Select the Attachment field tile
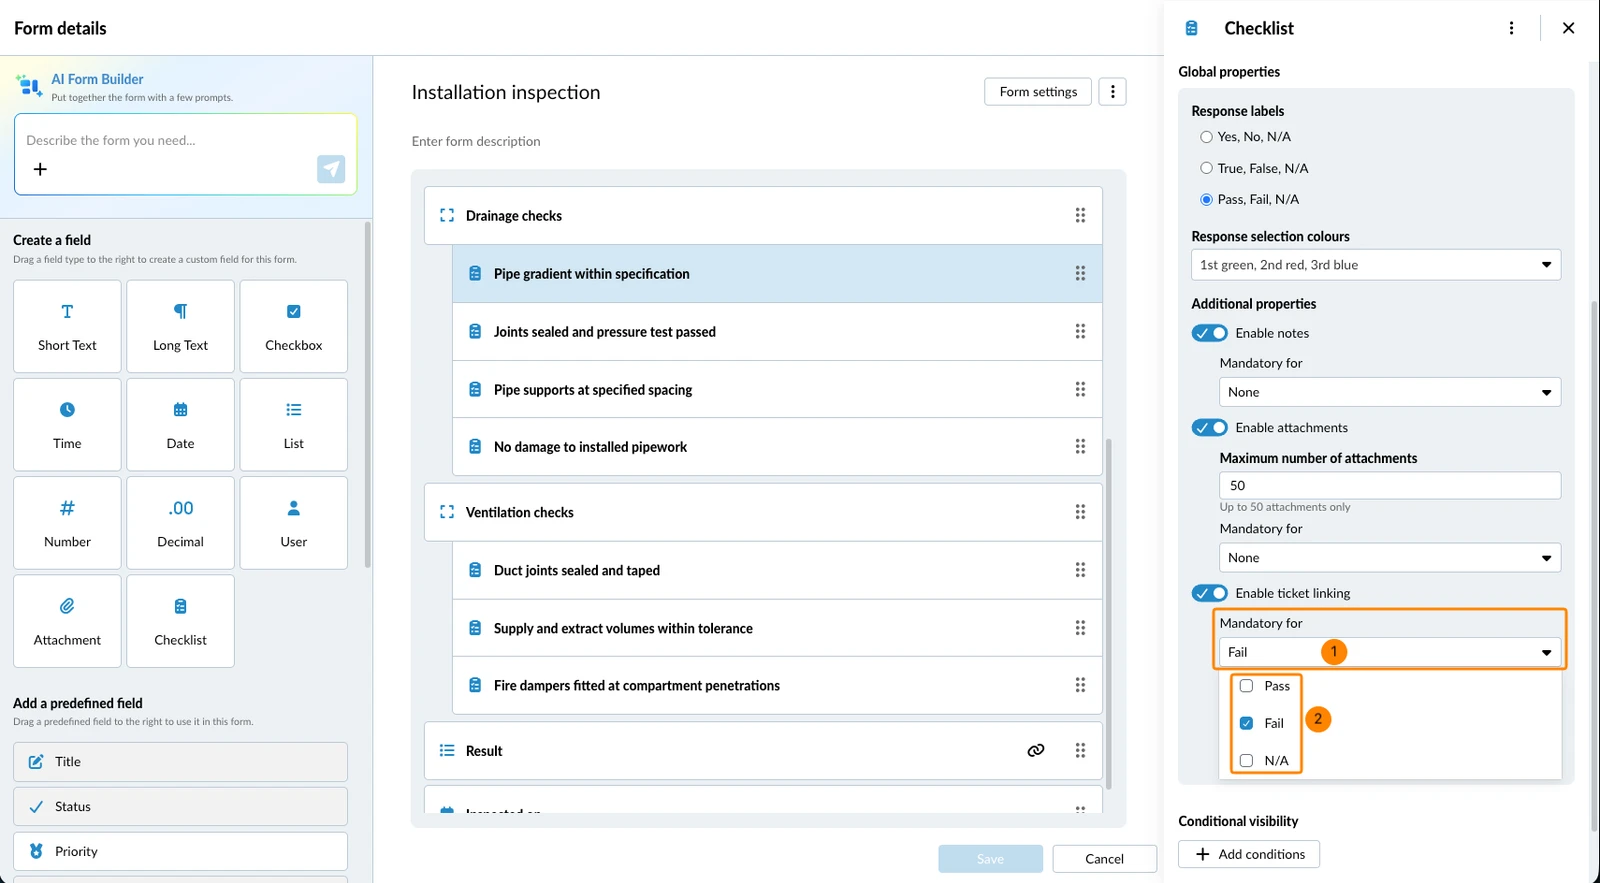The image size is (1600, 883). point(67,621)
